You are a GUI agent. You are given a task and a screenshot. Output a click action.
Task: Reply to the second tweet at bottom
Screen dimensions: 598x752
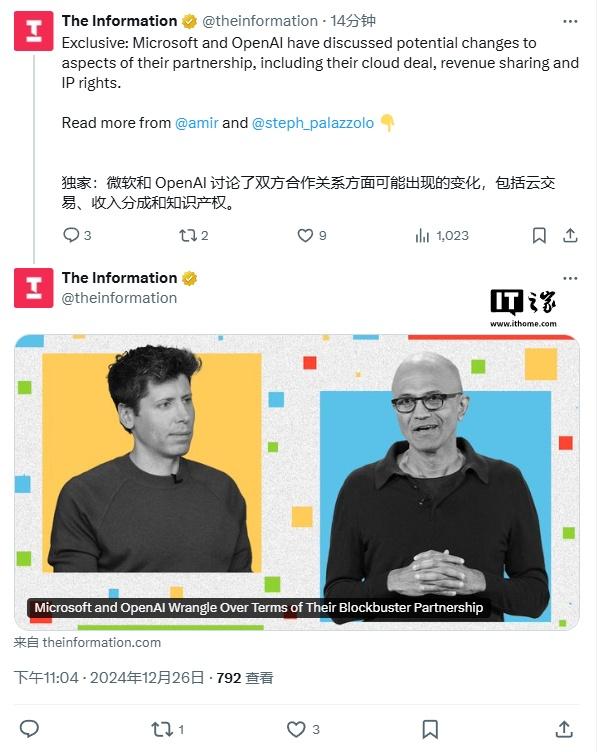pos(29,729)
